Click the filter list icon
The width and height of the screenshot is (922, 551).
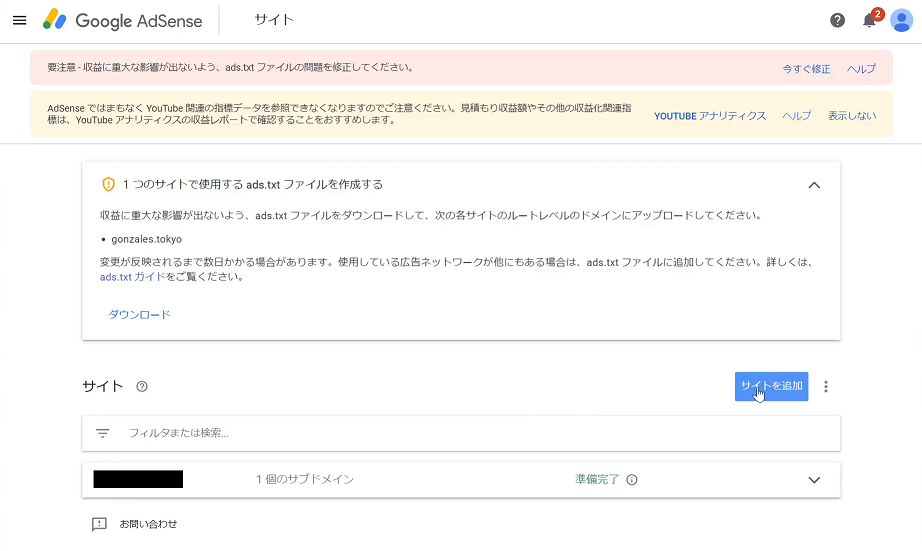(x=103, y=433)
